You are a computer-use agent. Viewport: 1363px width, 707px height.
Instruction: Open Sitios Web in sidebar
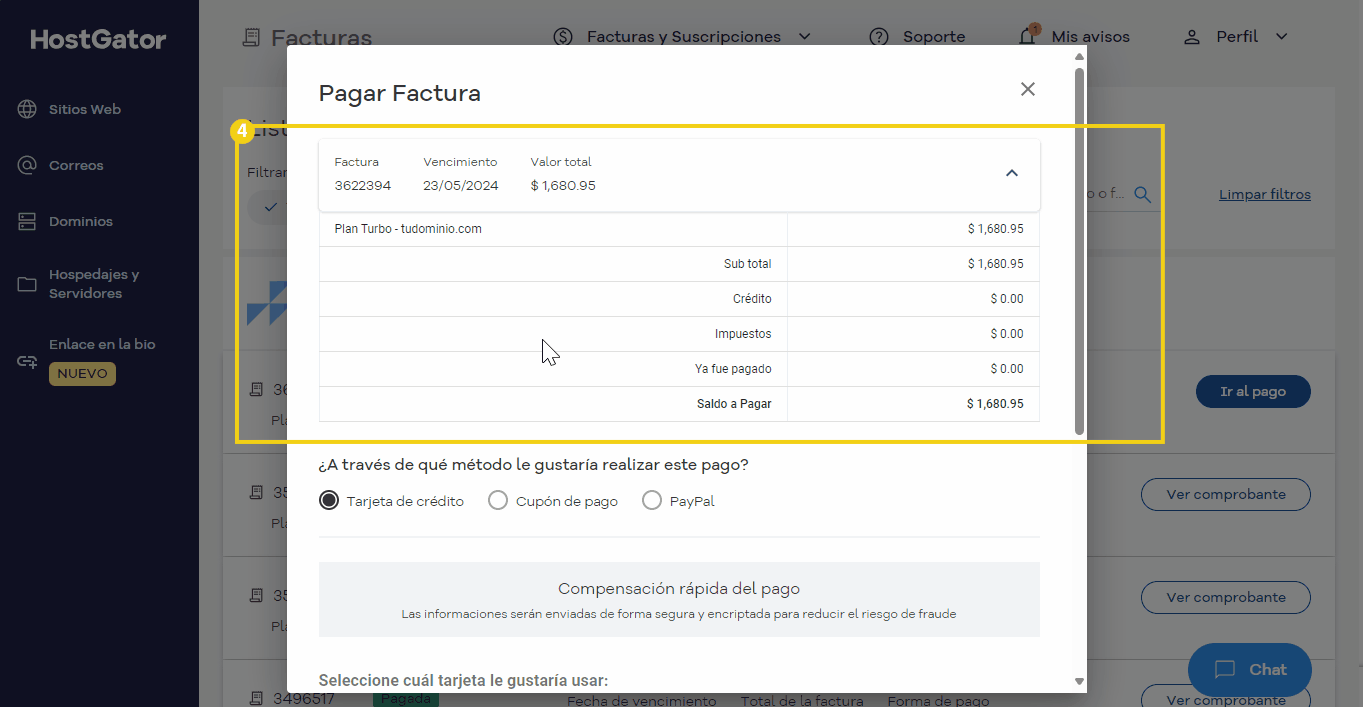[85, 109]
